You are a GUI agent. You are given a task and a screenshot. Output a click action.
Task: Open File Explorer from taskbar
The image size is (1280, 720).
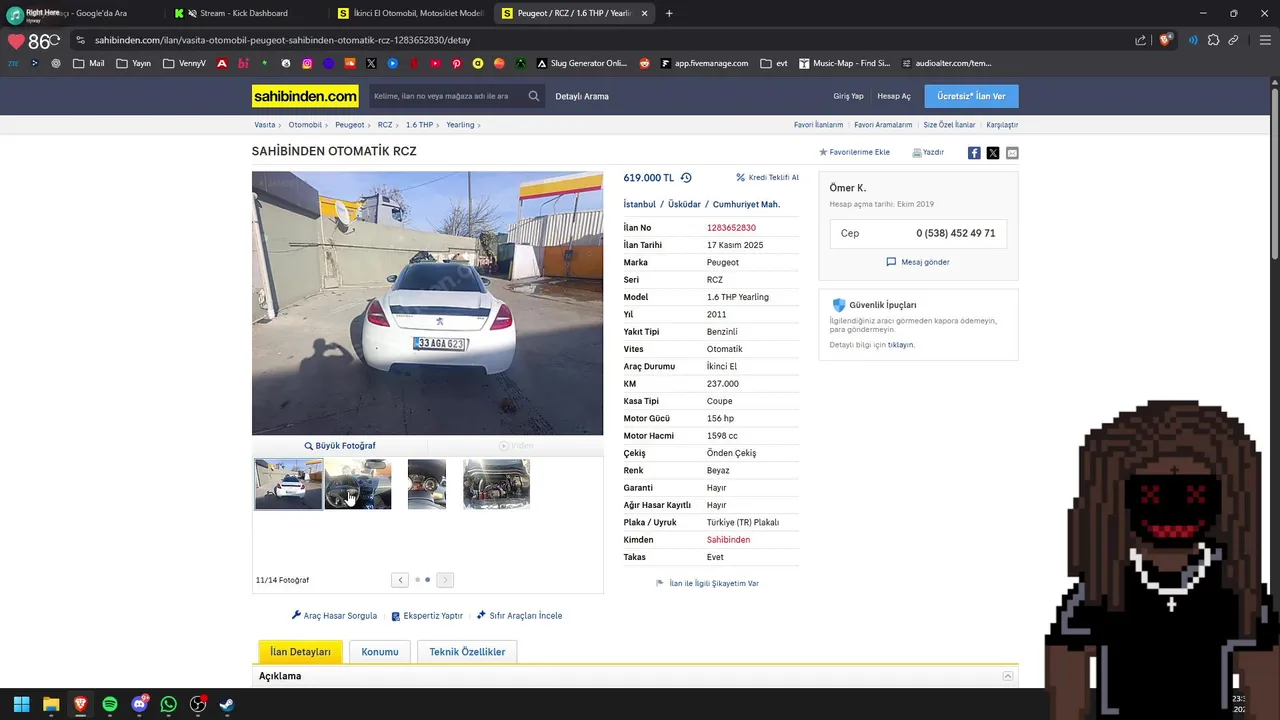(51, 704)
